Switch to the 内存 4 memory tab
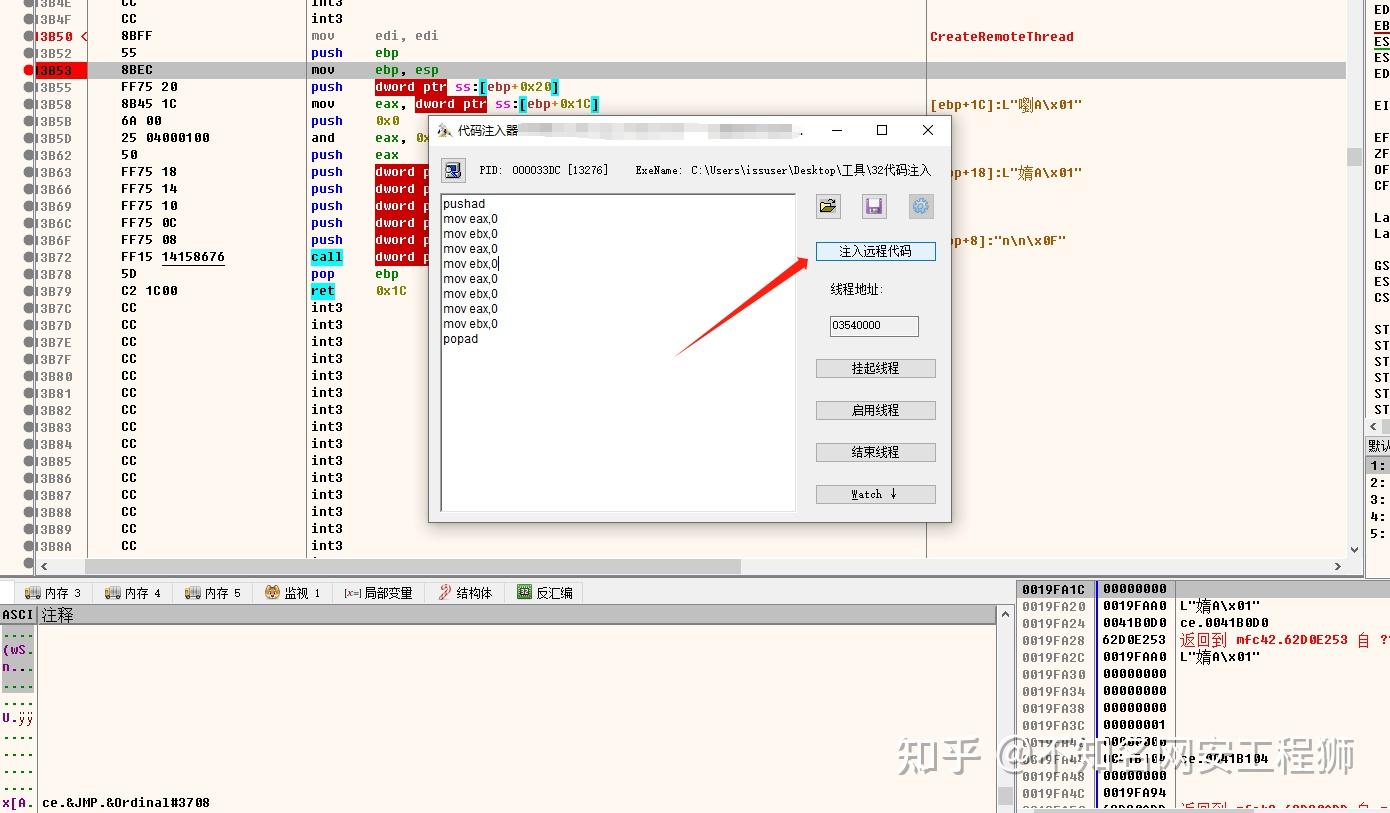This screenshot has height=813, width=1390. click(x=132, y=592)
